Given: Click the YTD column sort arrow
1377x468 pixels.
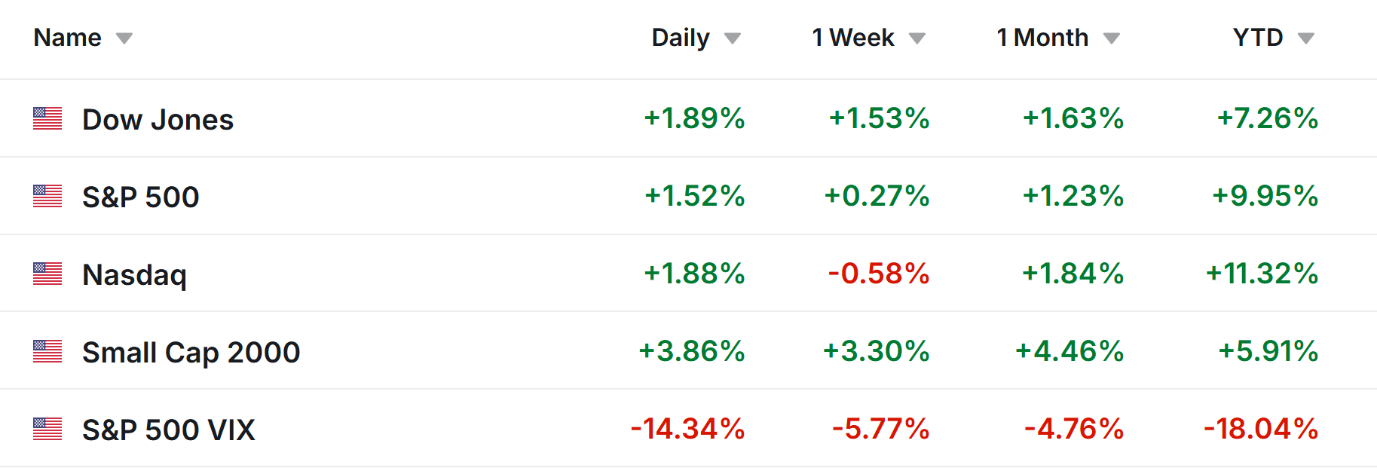Looking at the screenshot, I should [1306, 39].
